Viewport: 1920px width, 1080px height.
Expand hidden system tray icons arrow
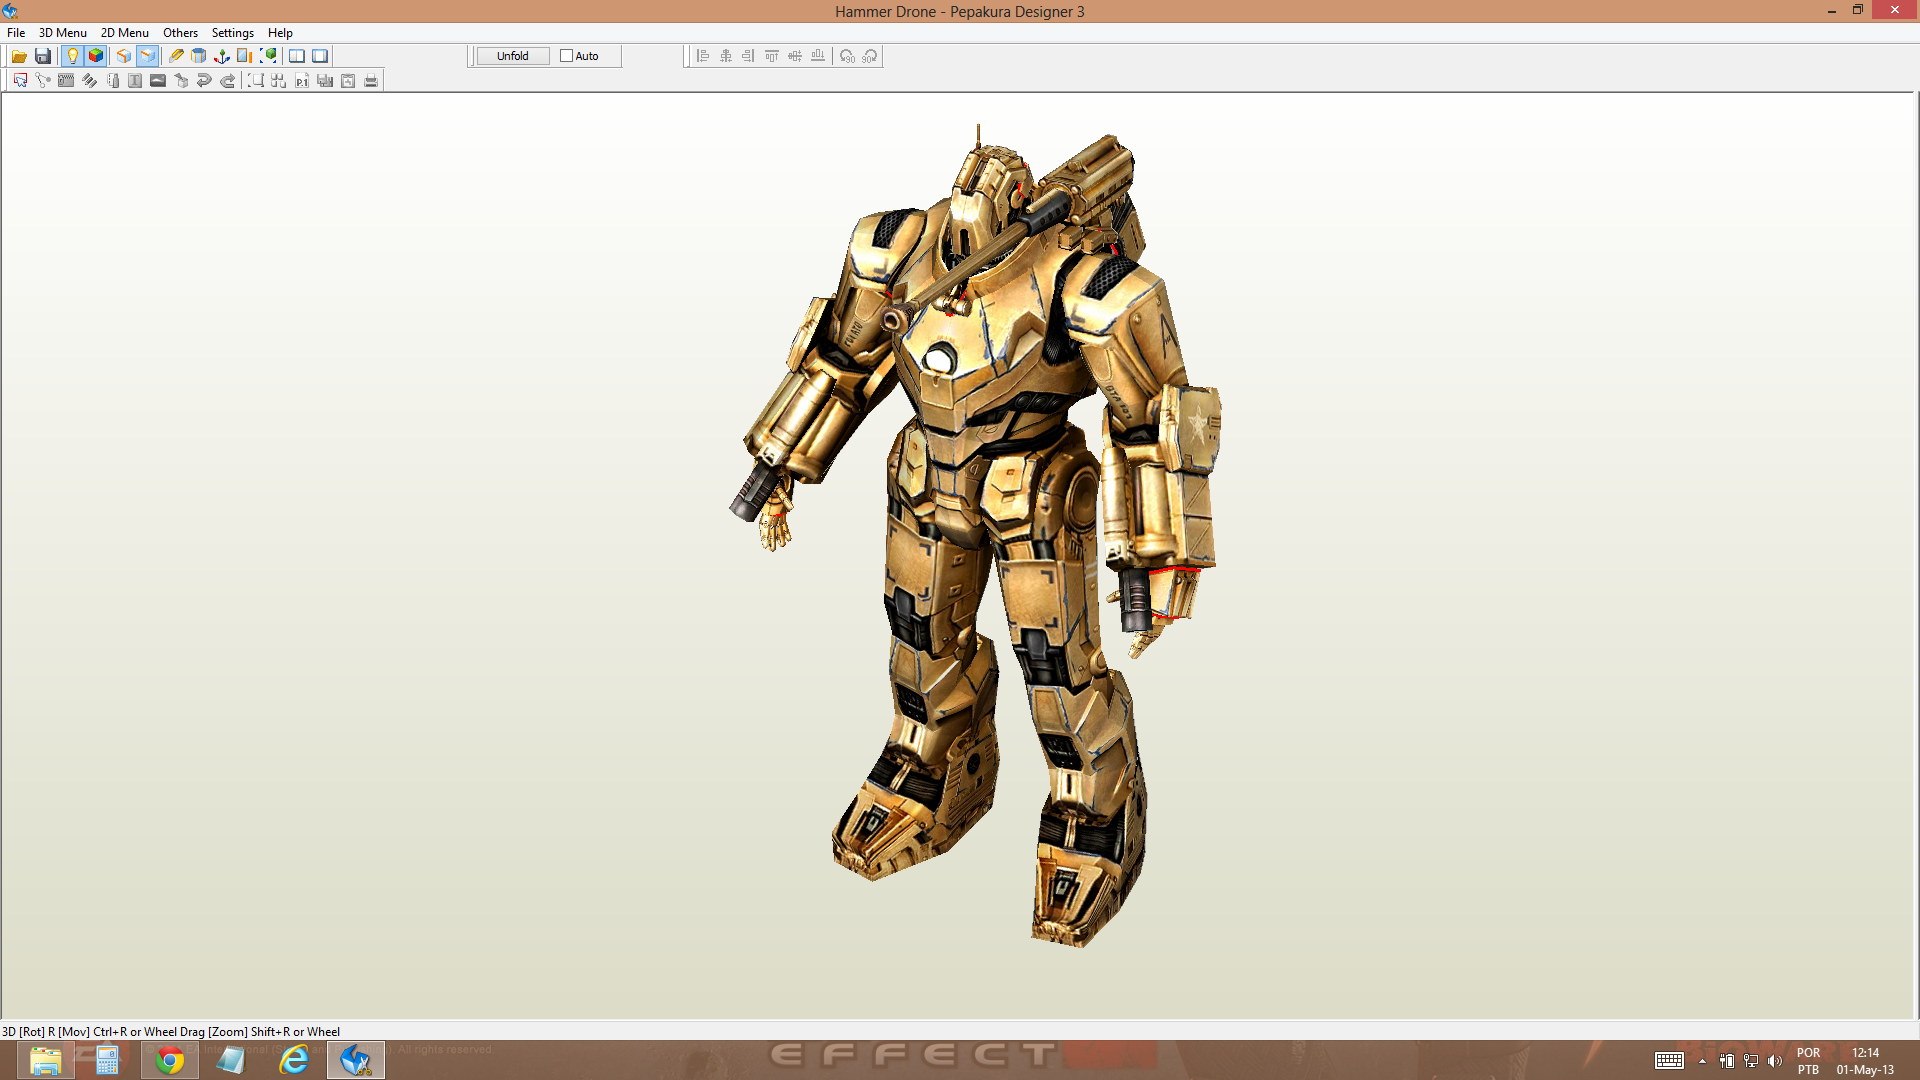pos(1702,1061)
